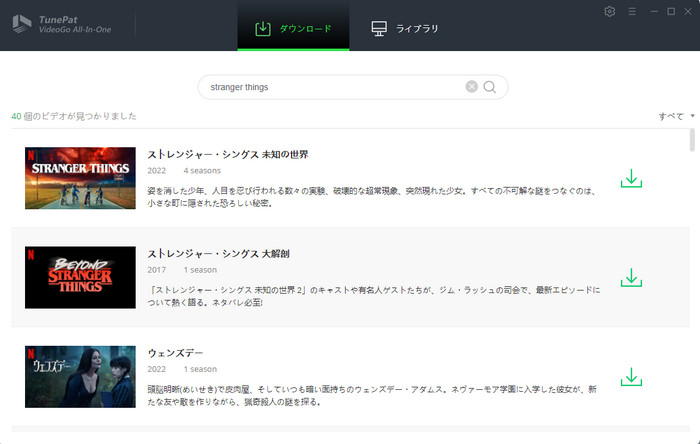Open the hamburger menu icon
Screen dimensions: 700x444
click(x=632, y=11)
